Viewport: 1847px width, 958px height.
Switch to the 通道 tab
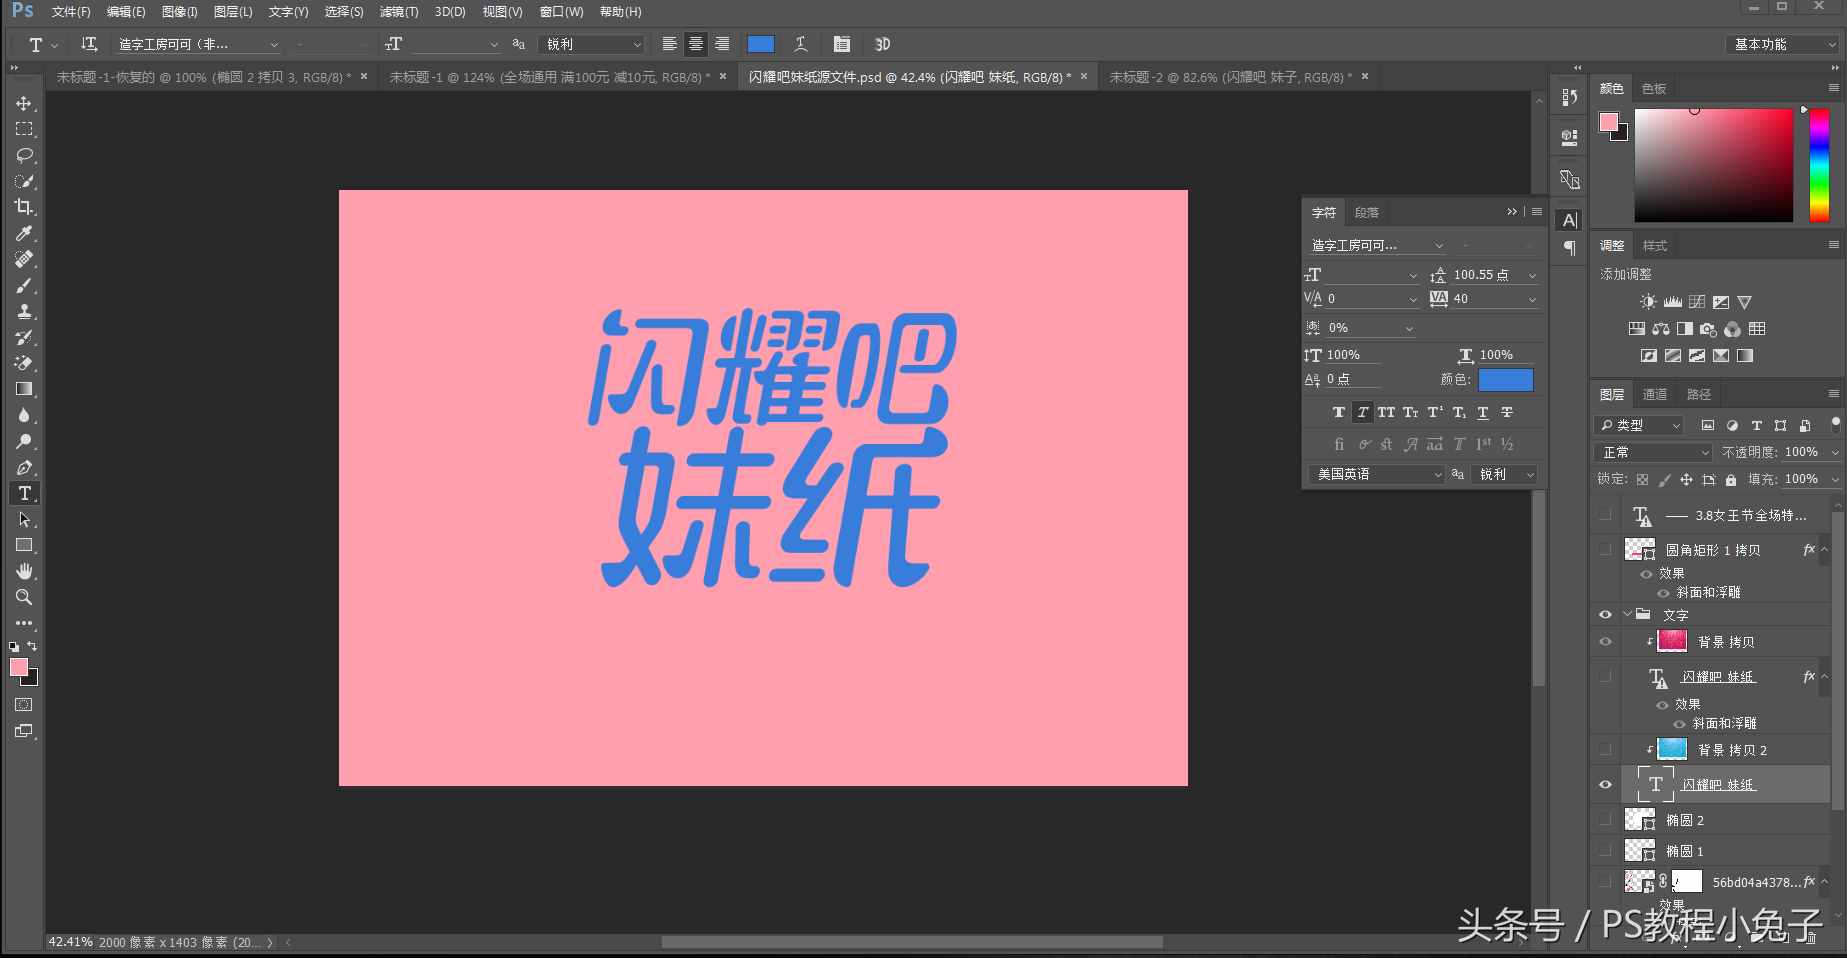pos(1654,393)
